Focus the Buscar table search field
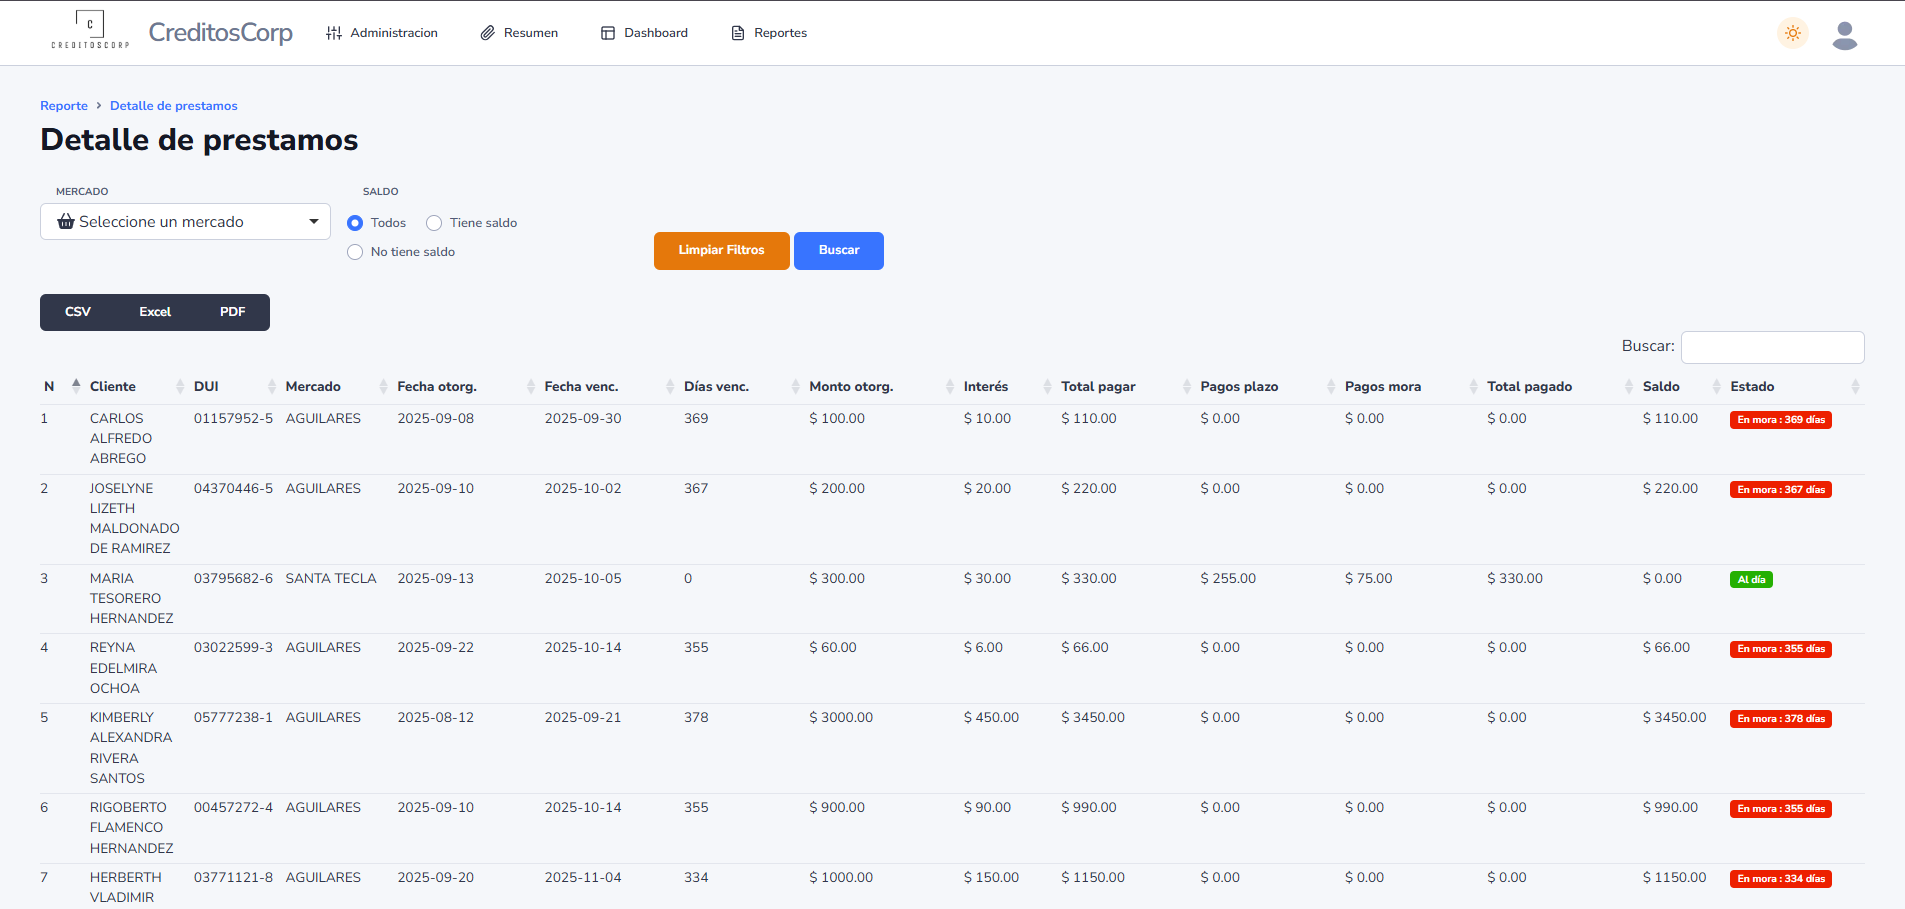 [x=1773, y=347]
